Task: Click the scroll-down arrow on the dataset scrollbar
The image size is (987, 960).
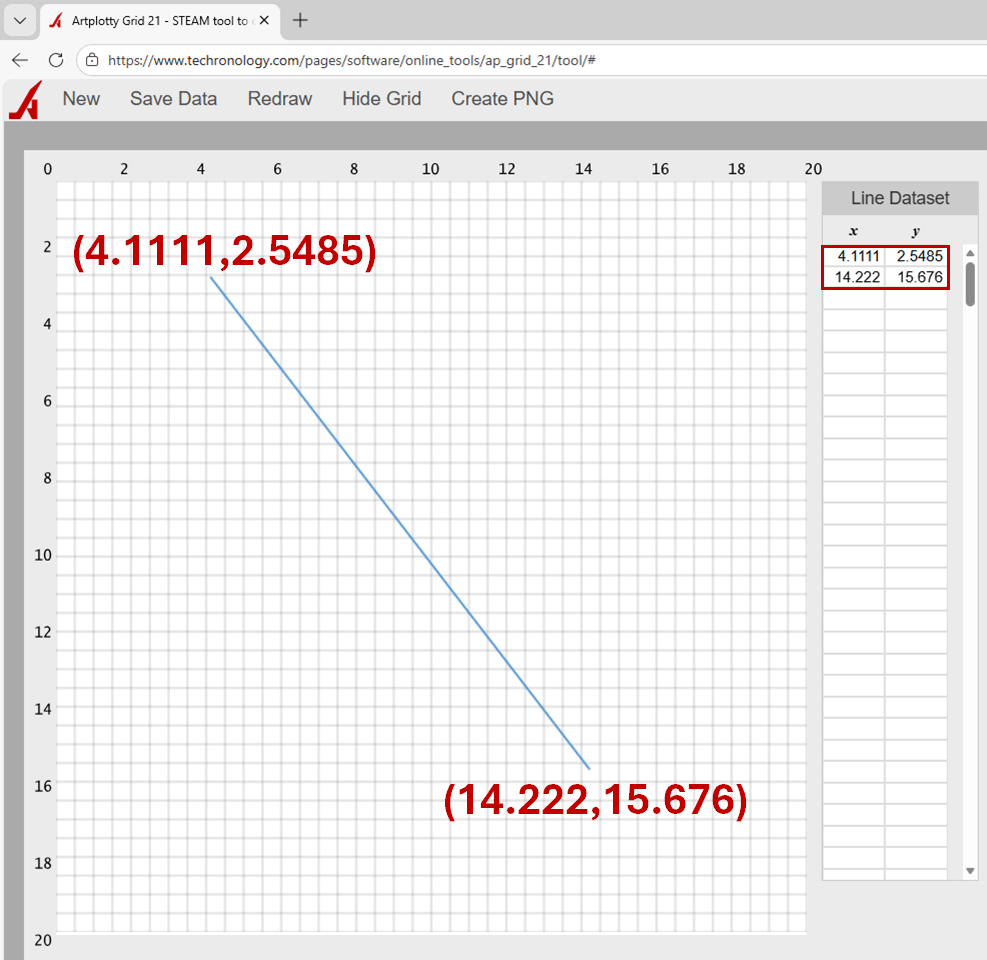Action: tap(968, 870)
